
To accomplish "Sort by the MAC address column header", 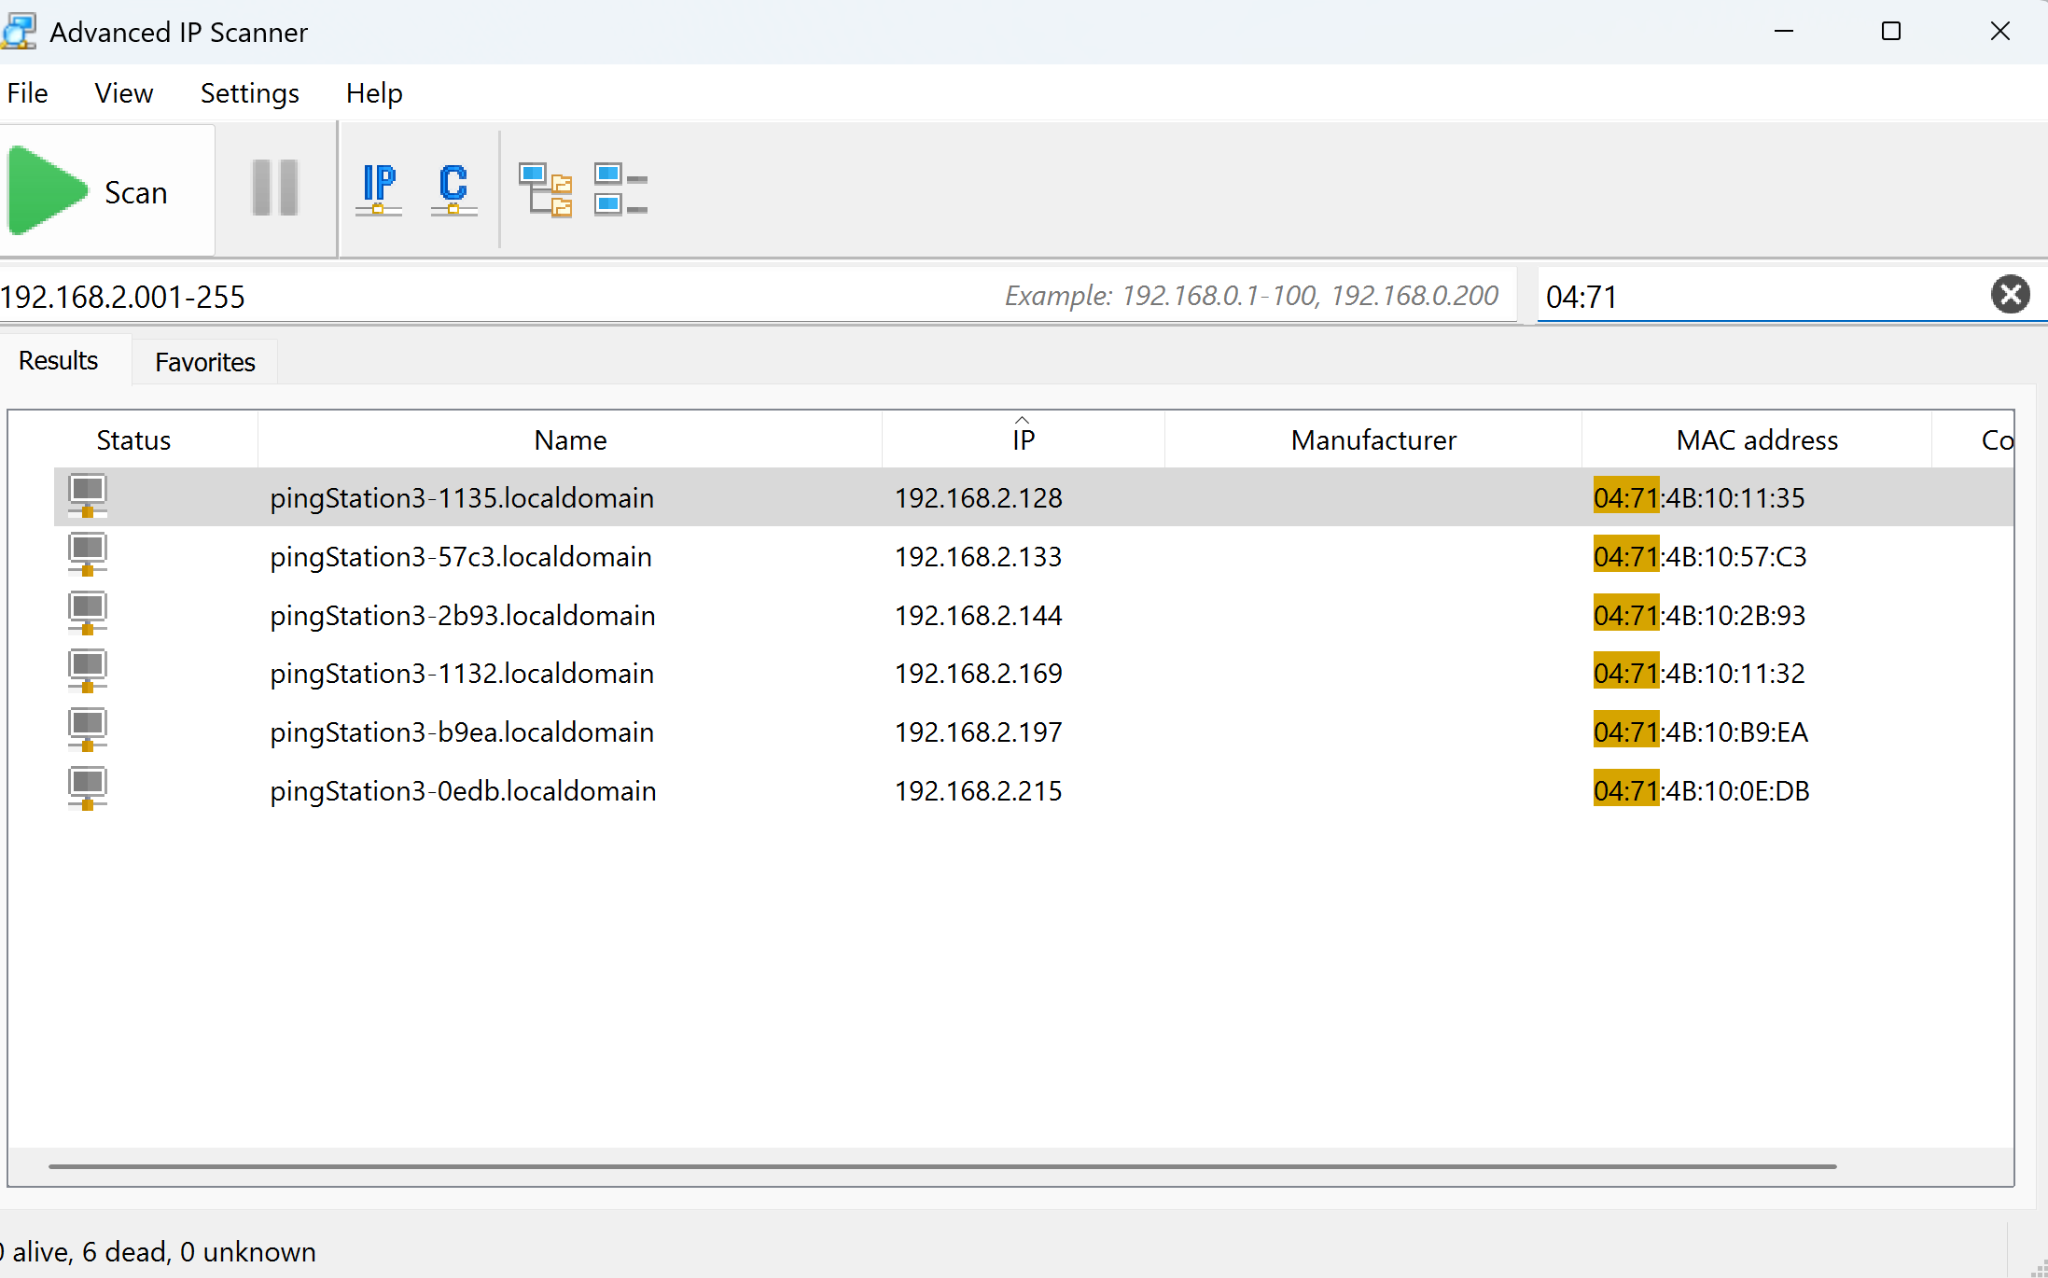I will (x=1757, y=440).
